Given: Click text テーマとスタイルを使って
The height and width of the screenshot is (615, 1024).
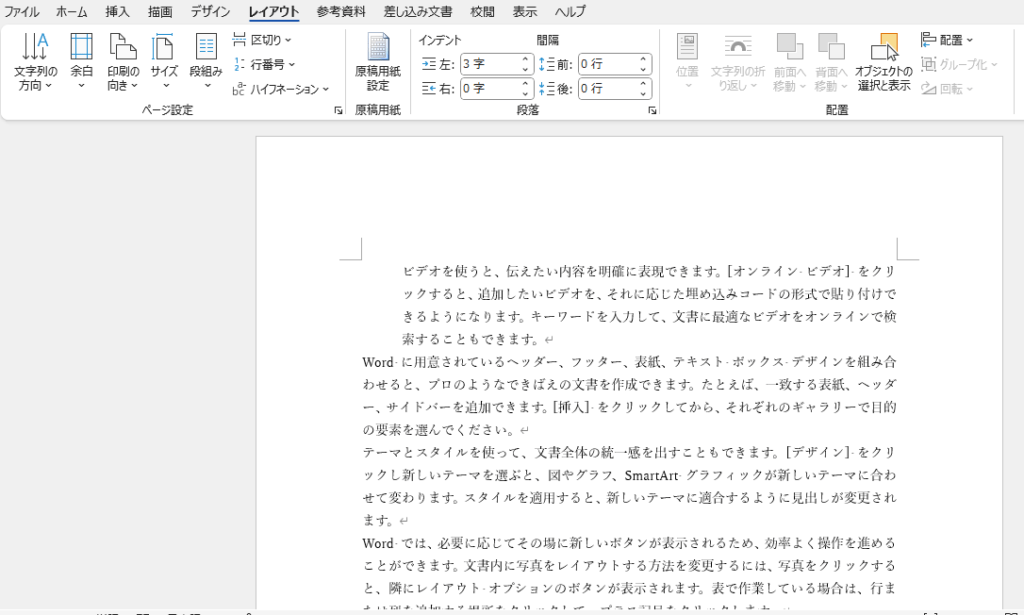Looking at the screenshot, I should click(442, 452).
